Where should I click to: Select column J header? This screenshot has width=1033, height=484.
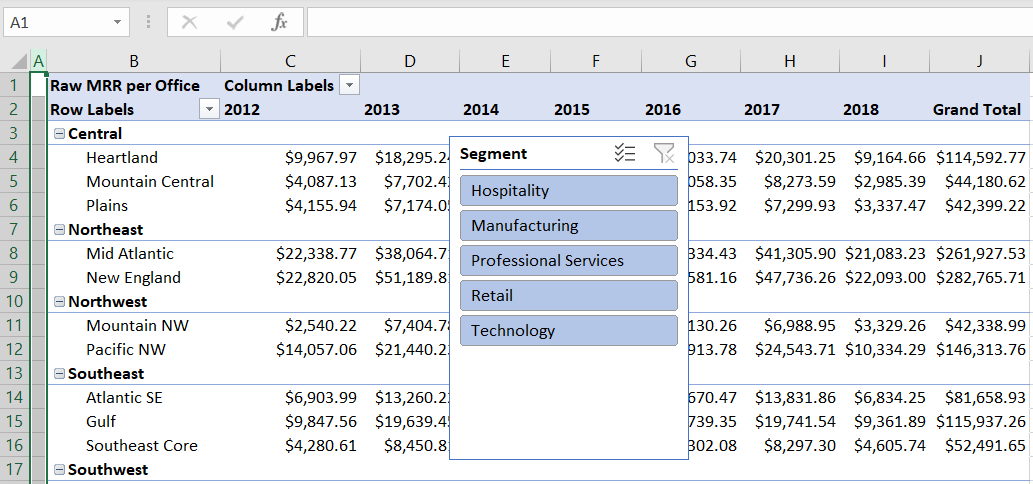tap(980, 61)
